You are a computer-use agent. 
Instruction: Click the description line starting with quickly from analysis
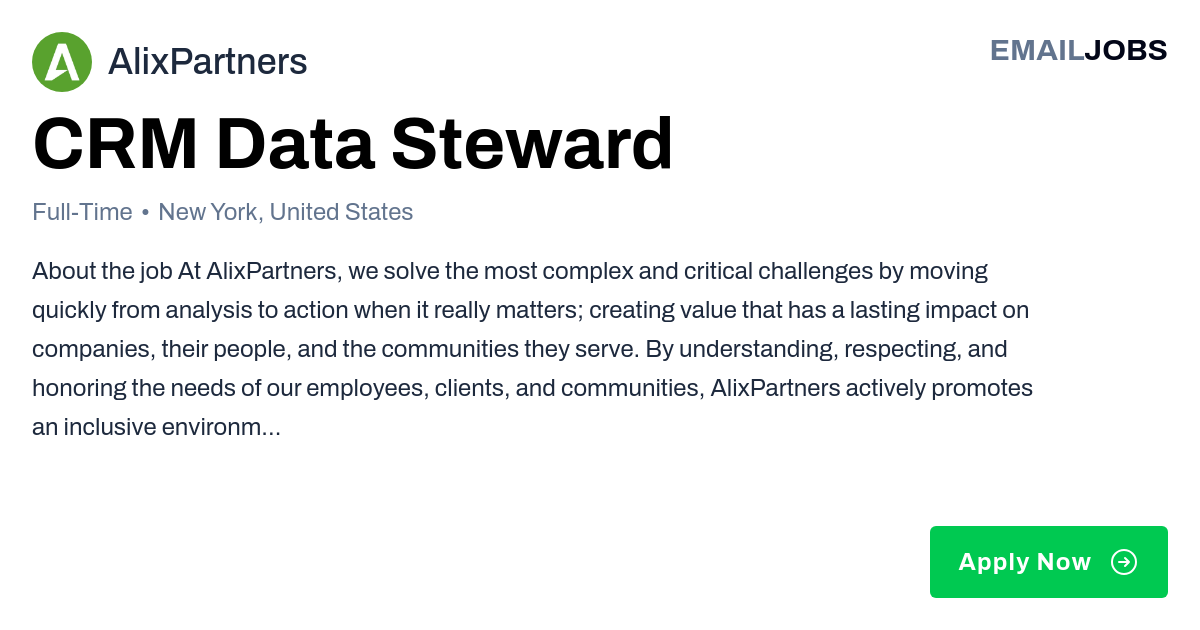coord(530,310)
